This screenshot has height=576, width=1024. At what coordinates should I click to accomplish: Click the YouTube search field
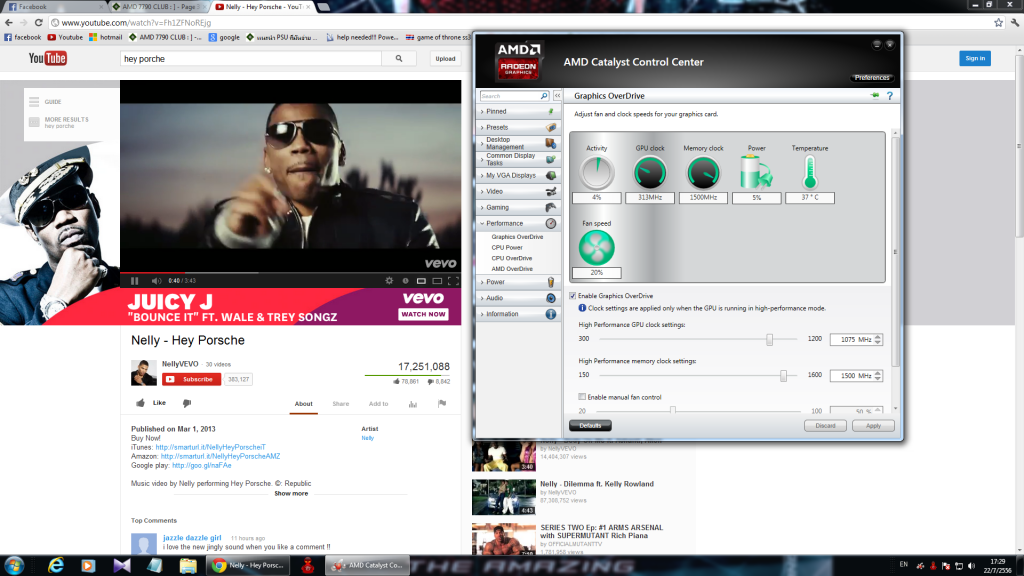click(x=251, y=59)
